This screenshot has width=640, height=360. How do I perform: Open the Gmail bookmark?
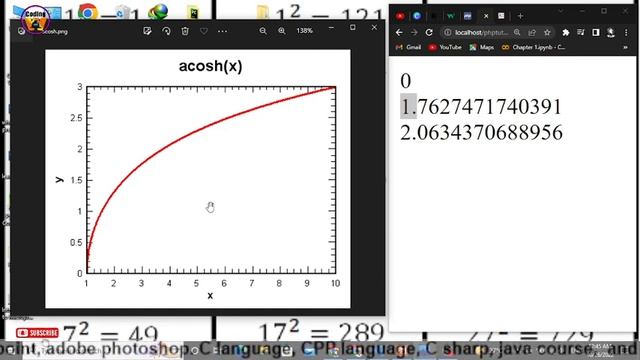point(409,47)
